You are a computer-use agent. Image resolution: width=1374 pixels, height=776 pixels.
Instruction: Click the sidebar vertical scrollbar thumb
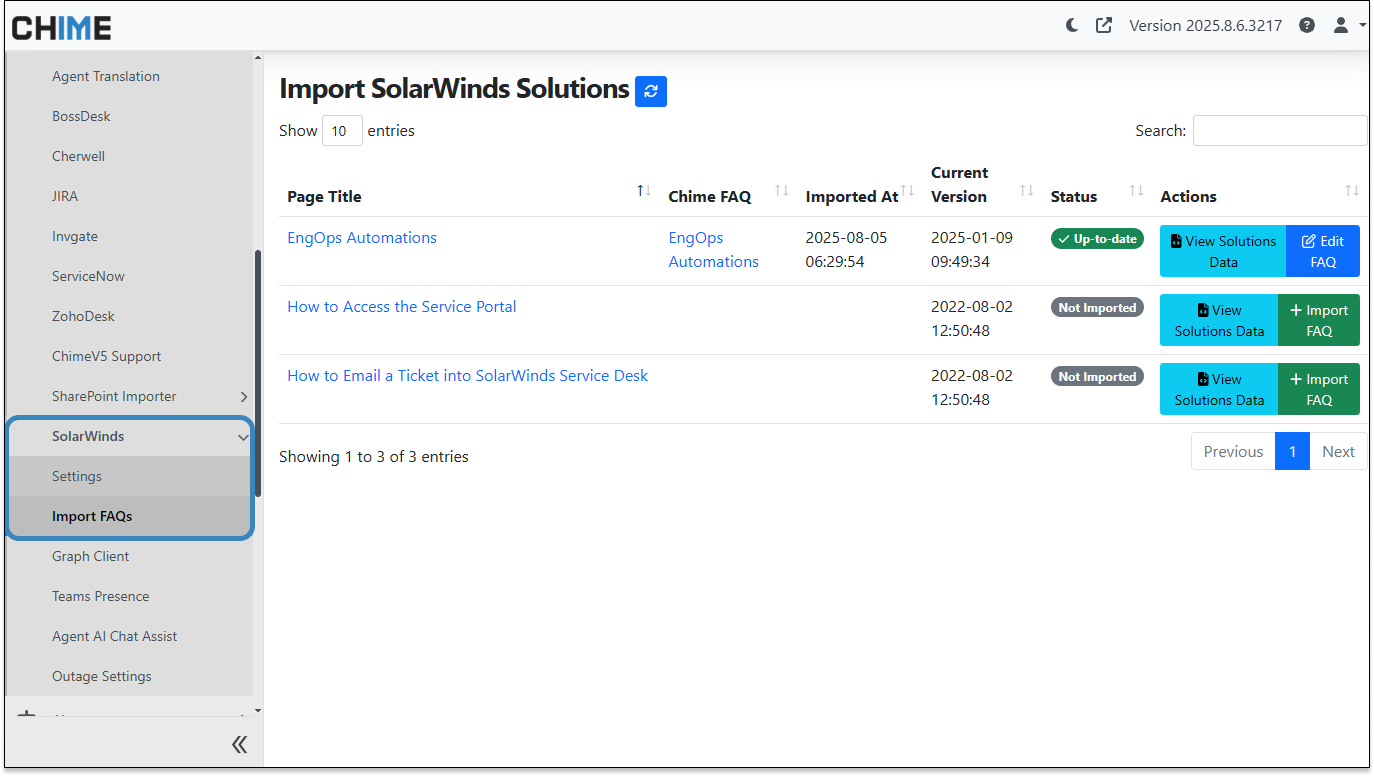tap(258, 373)
